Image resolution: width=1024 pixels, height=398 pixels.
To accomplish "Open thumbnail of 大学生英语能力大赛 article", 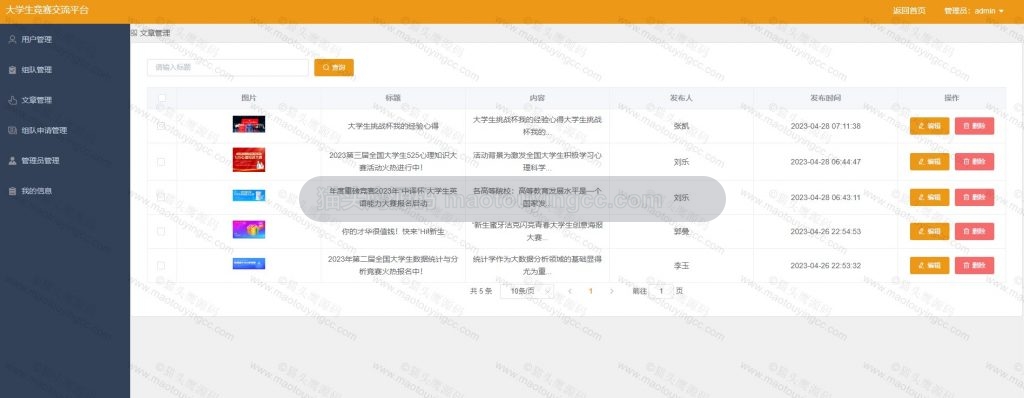I will tap(249, 195).
